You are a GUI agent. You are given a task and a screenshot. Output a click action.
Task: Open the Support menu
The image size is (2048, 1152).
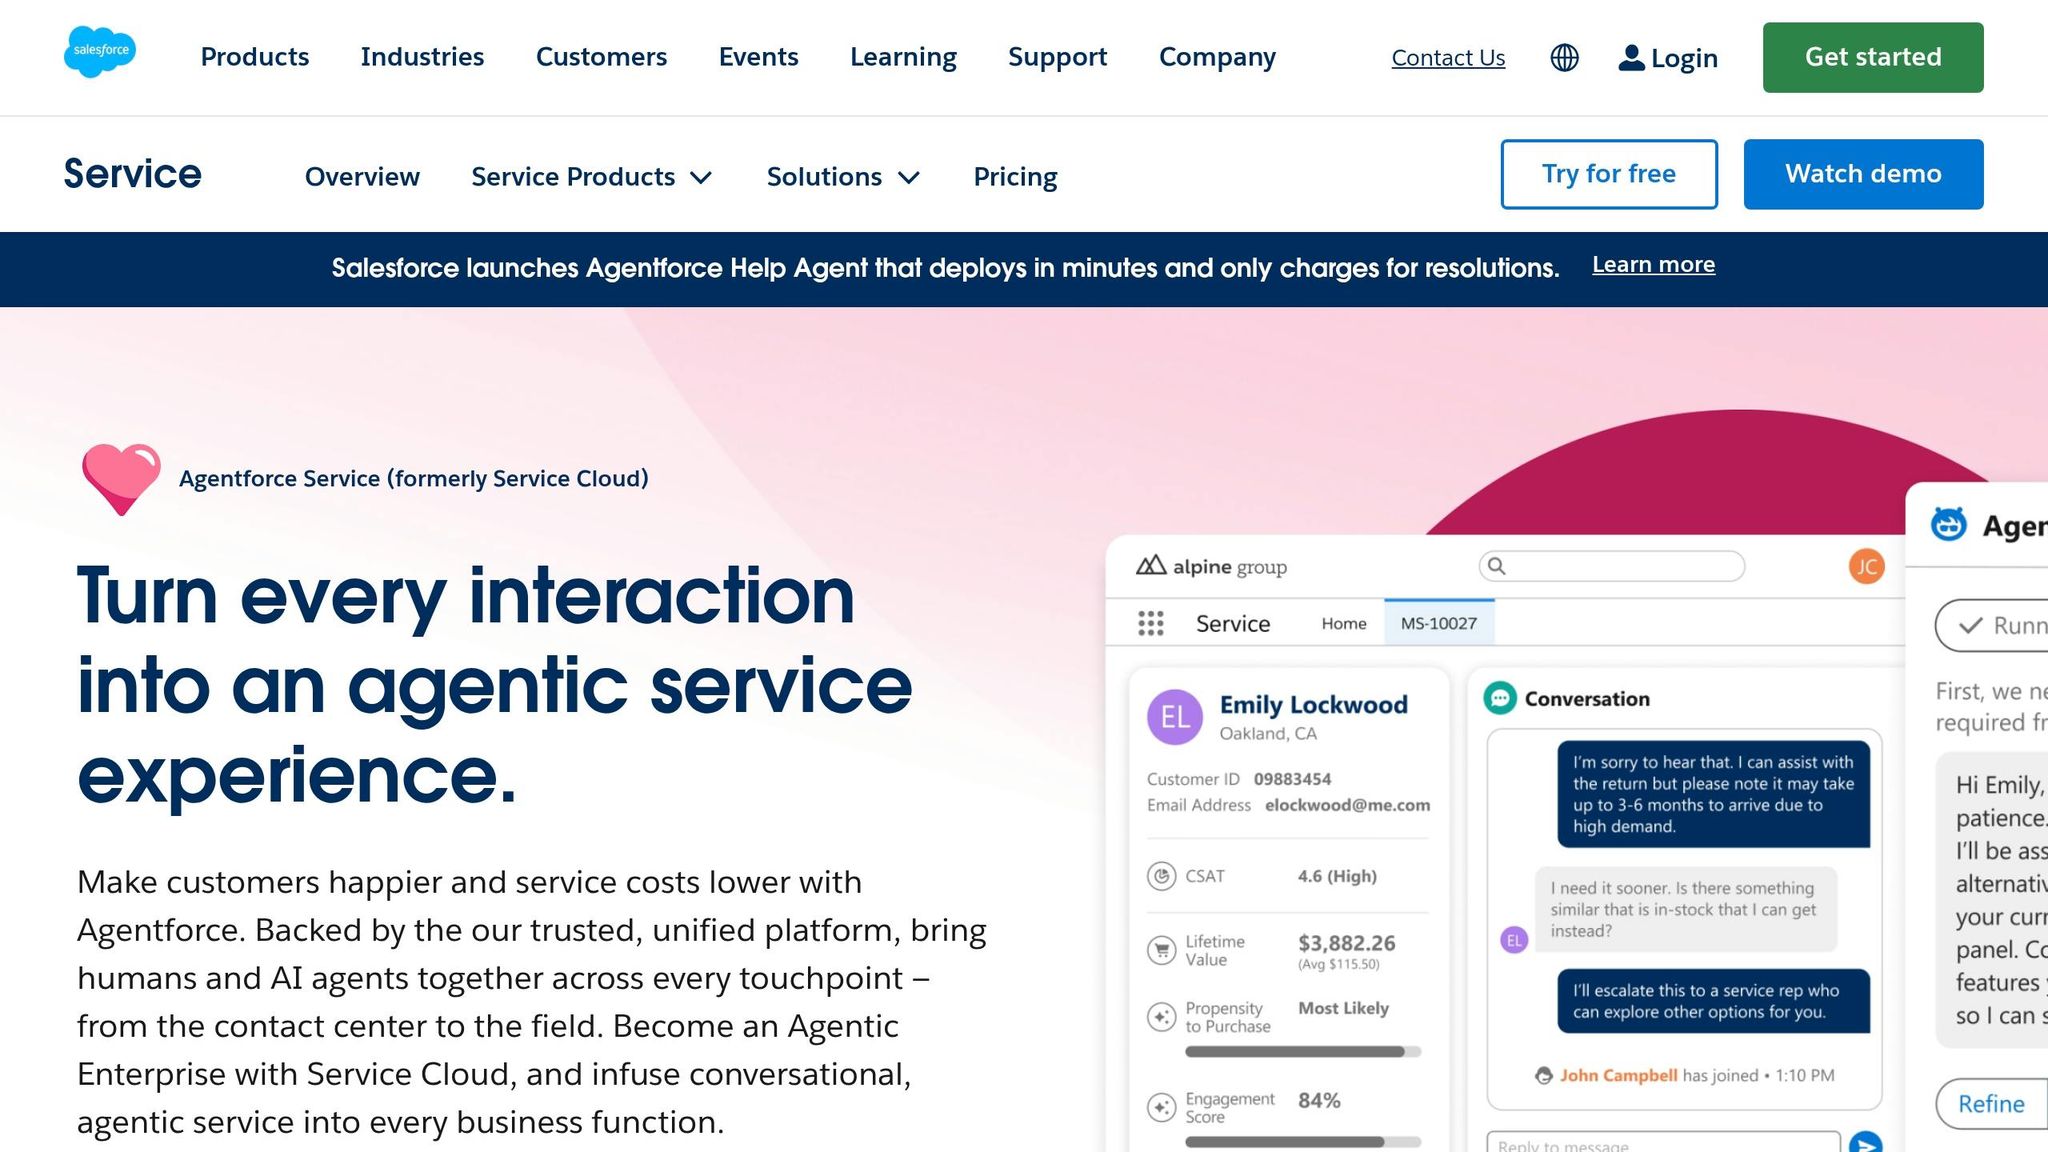tap(1057, 57)
